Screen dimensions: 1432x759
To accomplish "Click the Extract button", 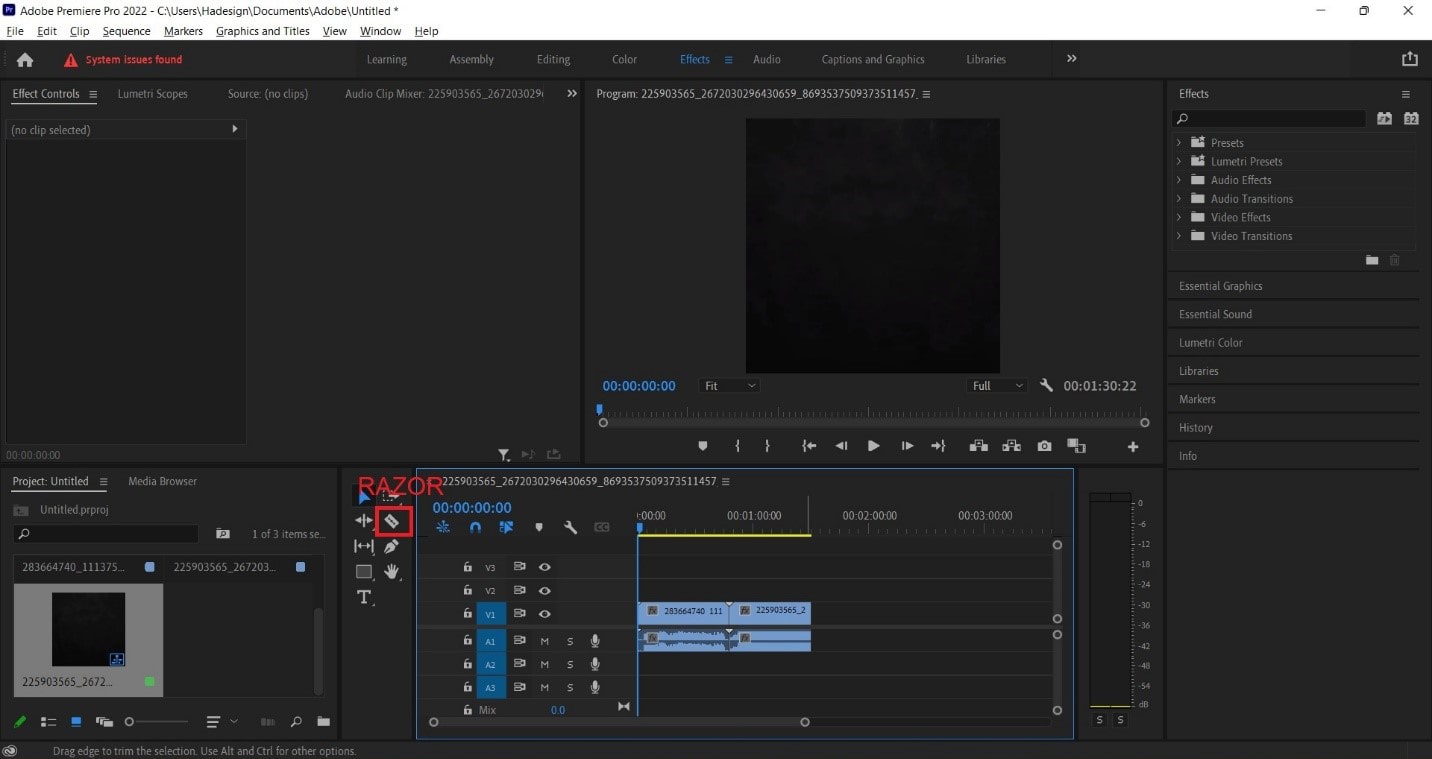I will pyautogui.click(x=1011, y=446).
